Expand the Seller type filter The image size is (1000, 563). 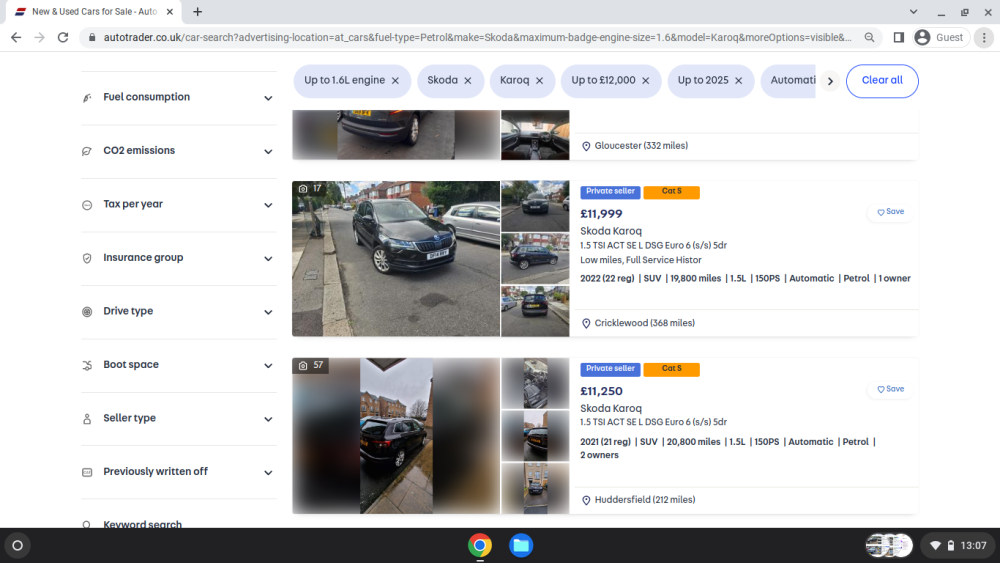pos(178,419)
